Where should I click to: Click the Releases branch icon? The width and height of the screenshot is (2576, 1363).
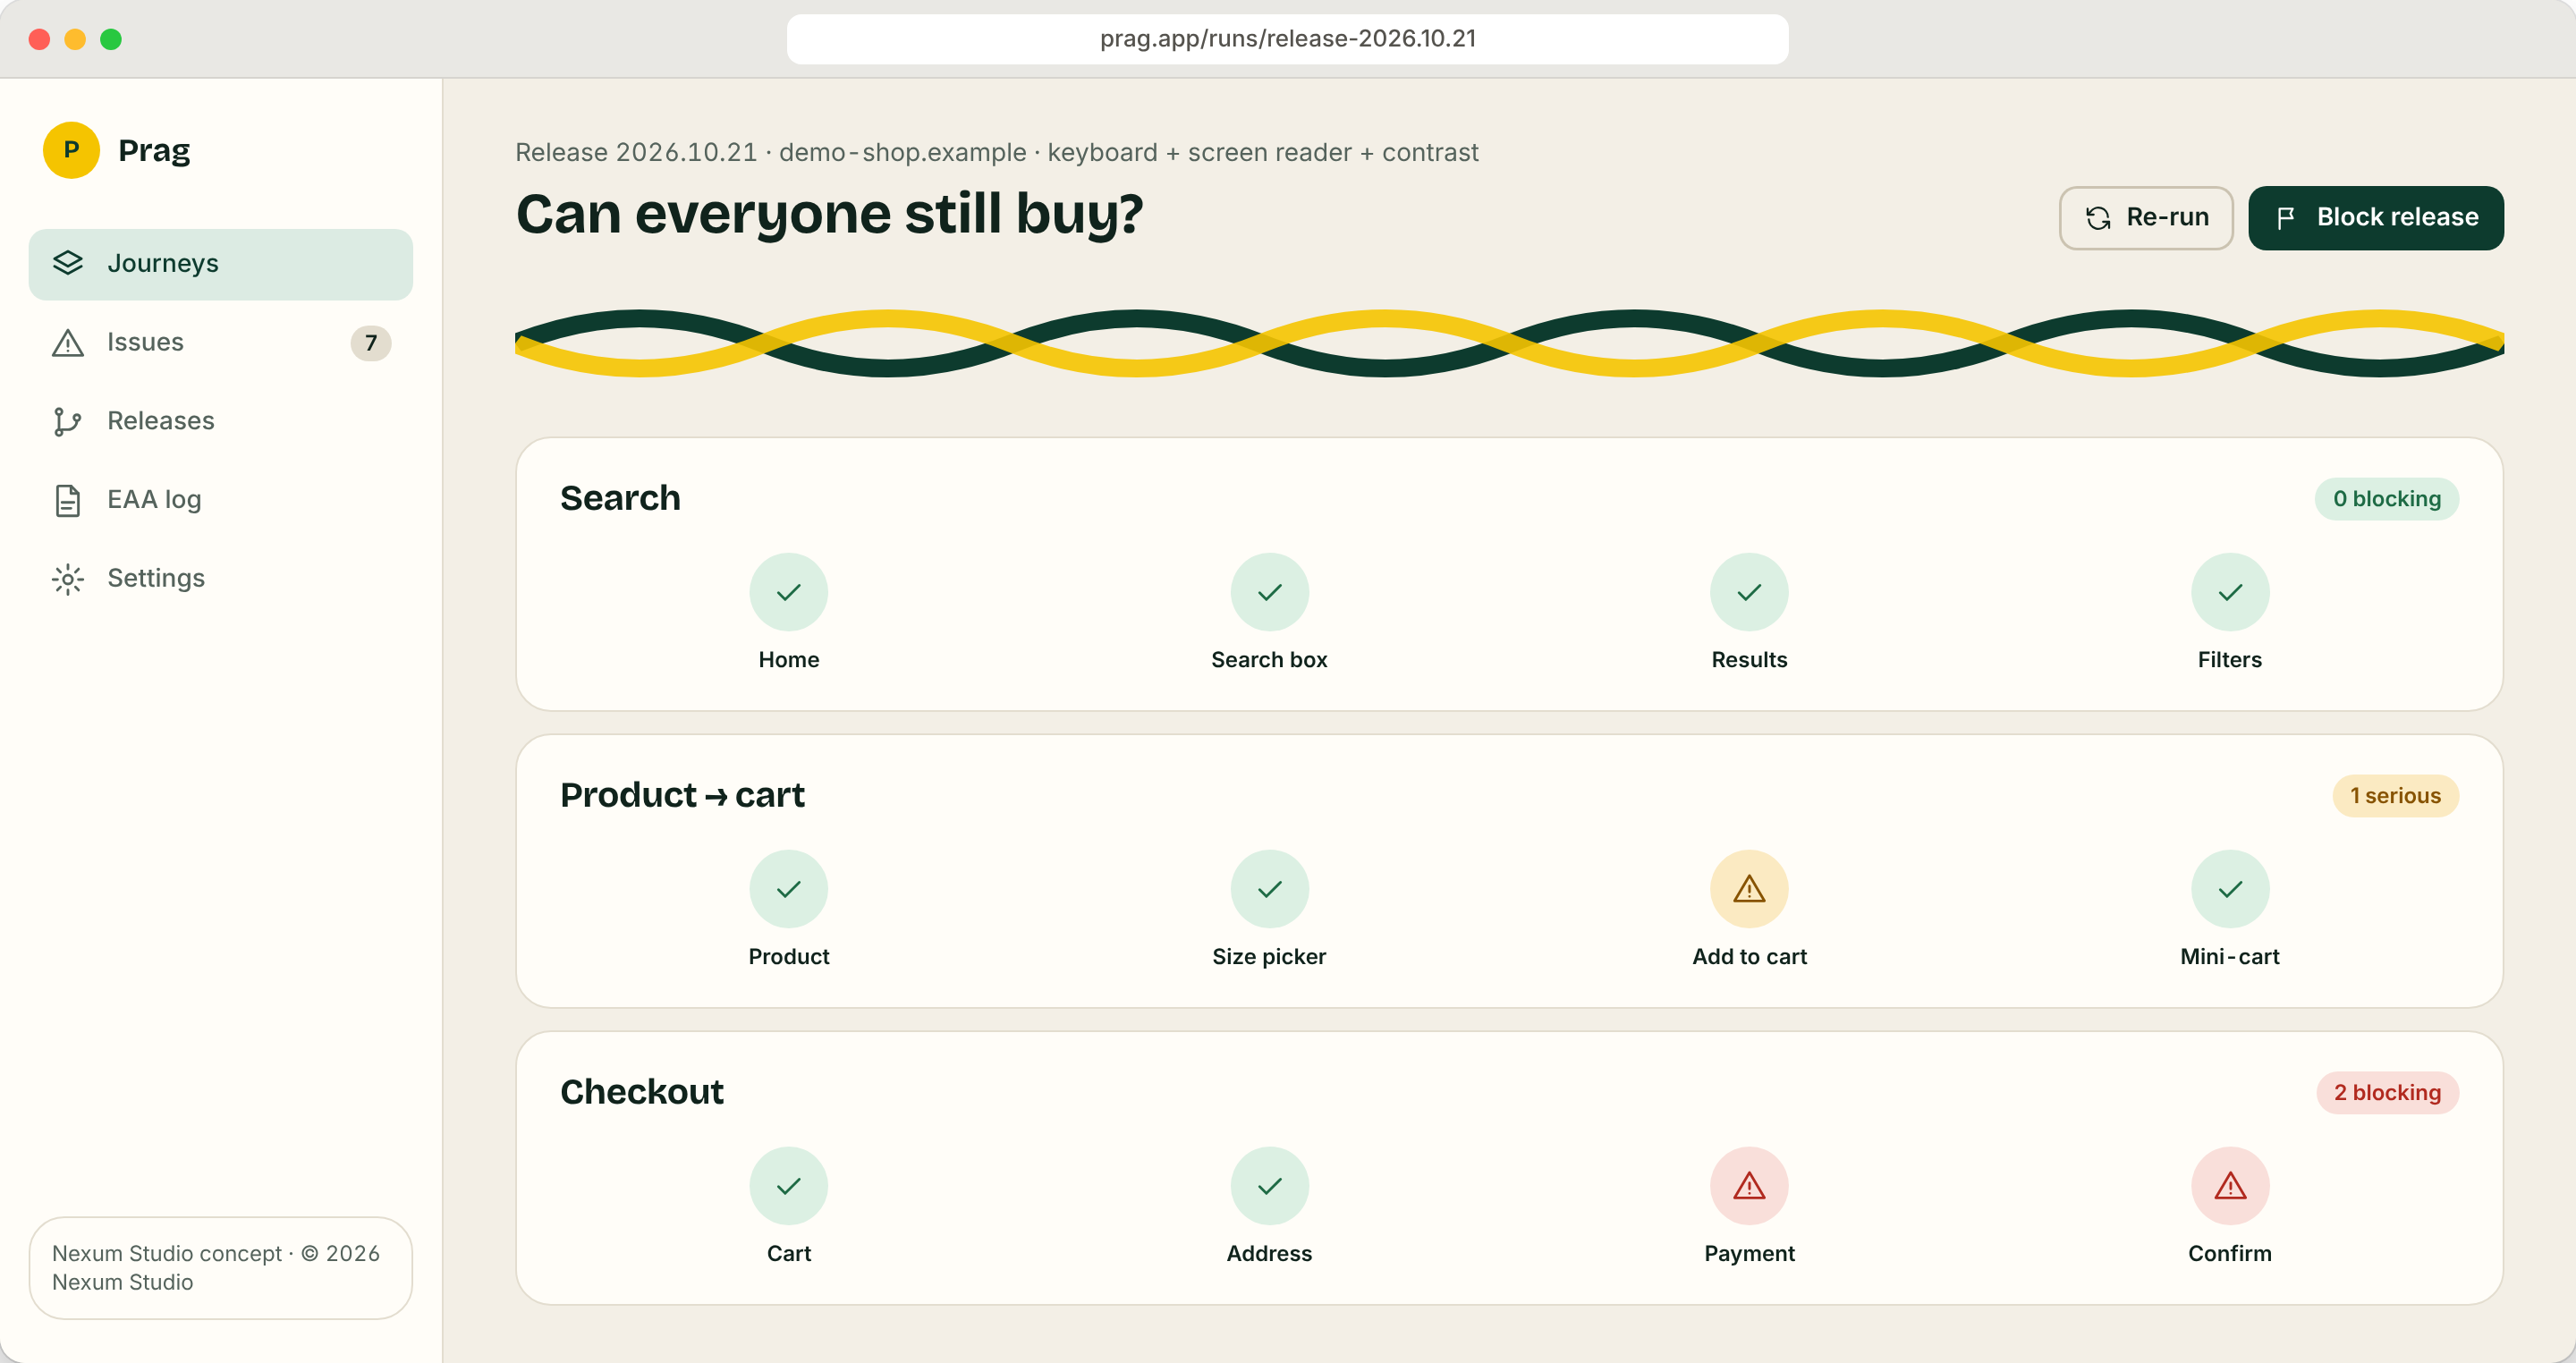pos(67,421)
